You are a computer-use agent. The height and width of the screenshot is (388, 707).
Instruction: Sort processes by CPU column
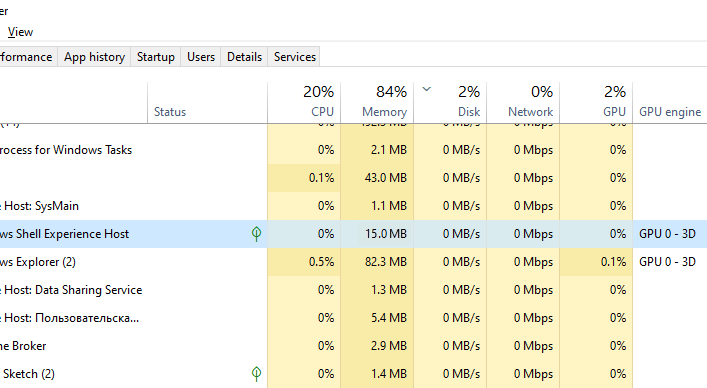click(x=304, y=103)
